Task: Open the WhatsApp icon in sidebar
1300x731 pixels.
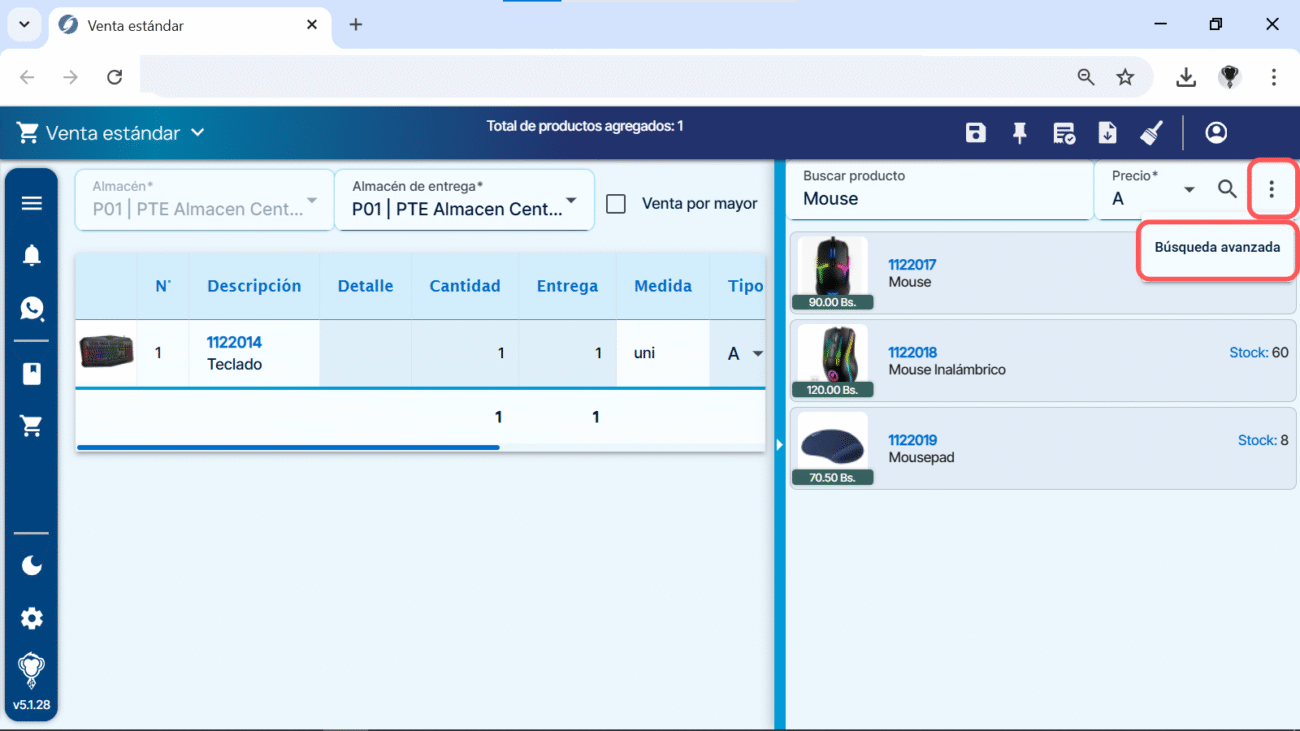Action: click(x=32, y=308)
